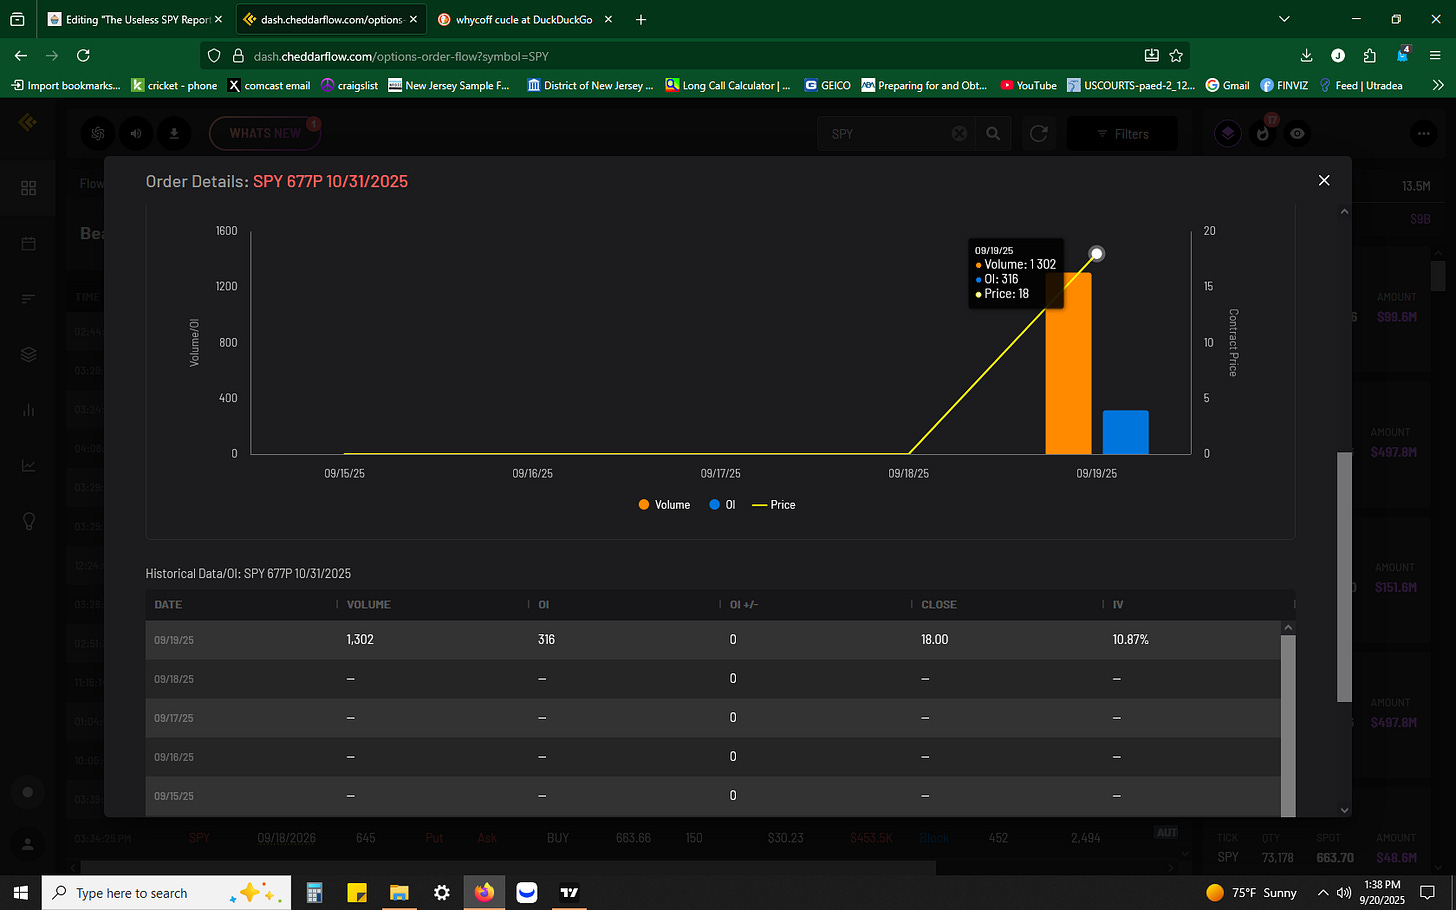1456x910 pixels.
Task: Sort by the CLOSE column header
Action: (x=939, y=605)
